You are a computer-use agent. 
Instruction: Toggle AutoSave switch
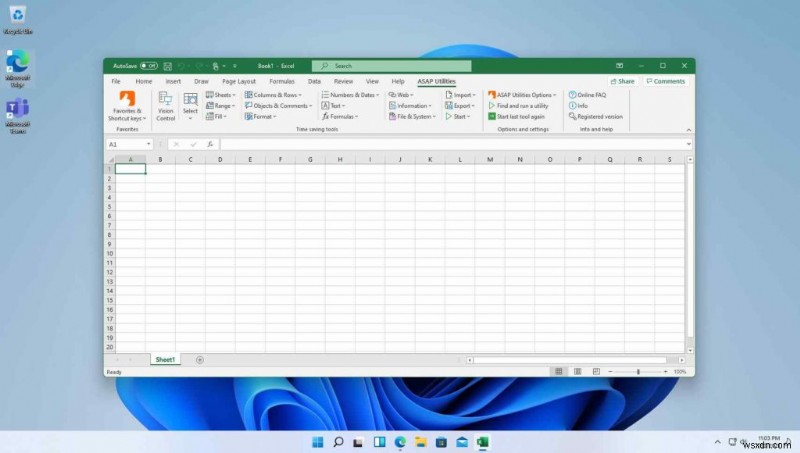(x=149, y=66)
